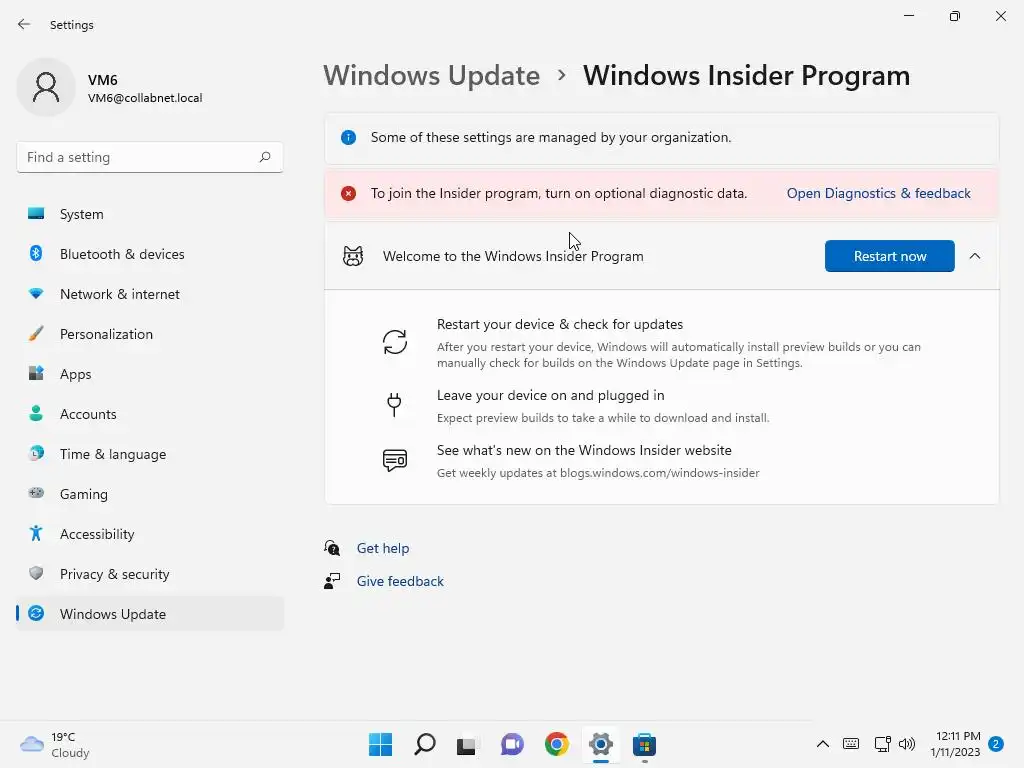Collapse the Welcome to Insider Program section
This screenshot has width=1024, height=768.
tap(974, 256)
